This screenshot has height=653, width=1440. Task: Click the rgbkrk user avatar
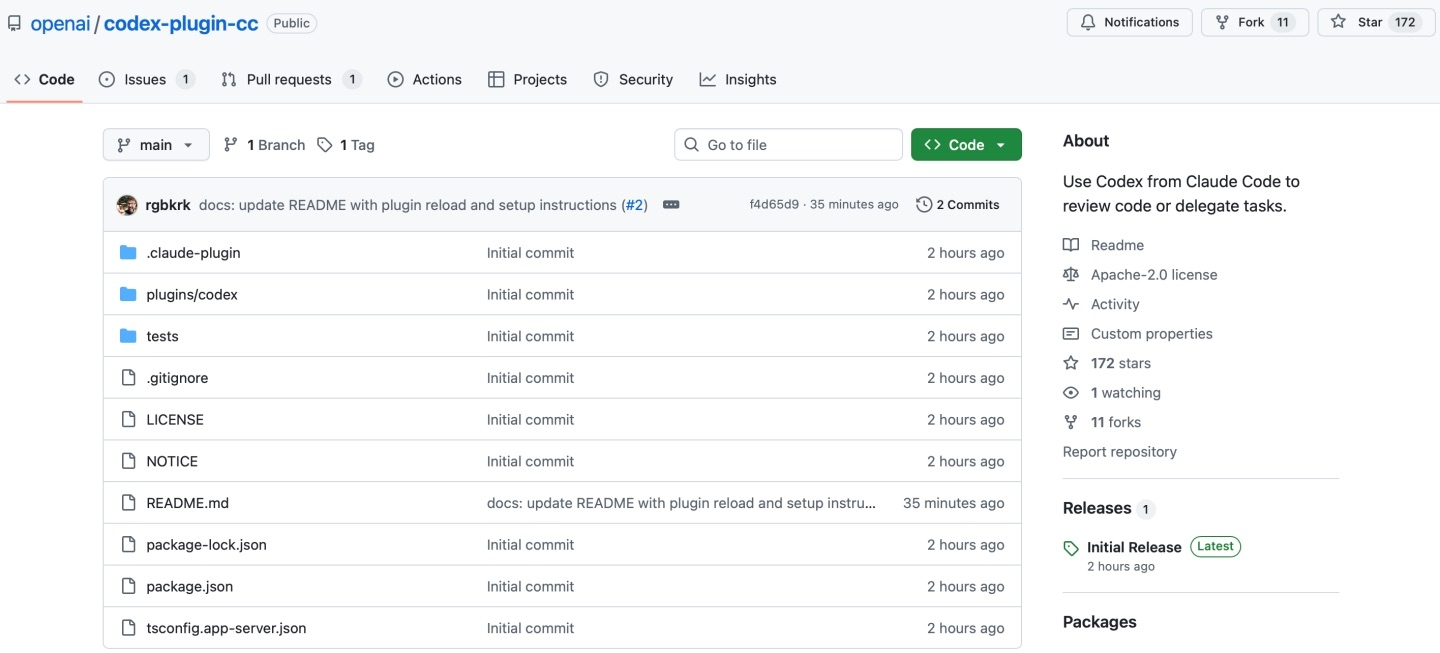pyautogui.click(x=127, y=205)
